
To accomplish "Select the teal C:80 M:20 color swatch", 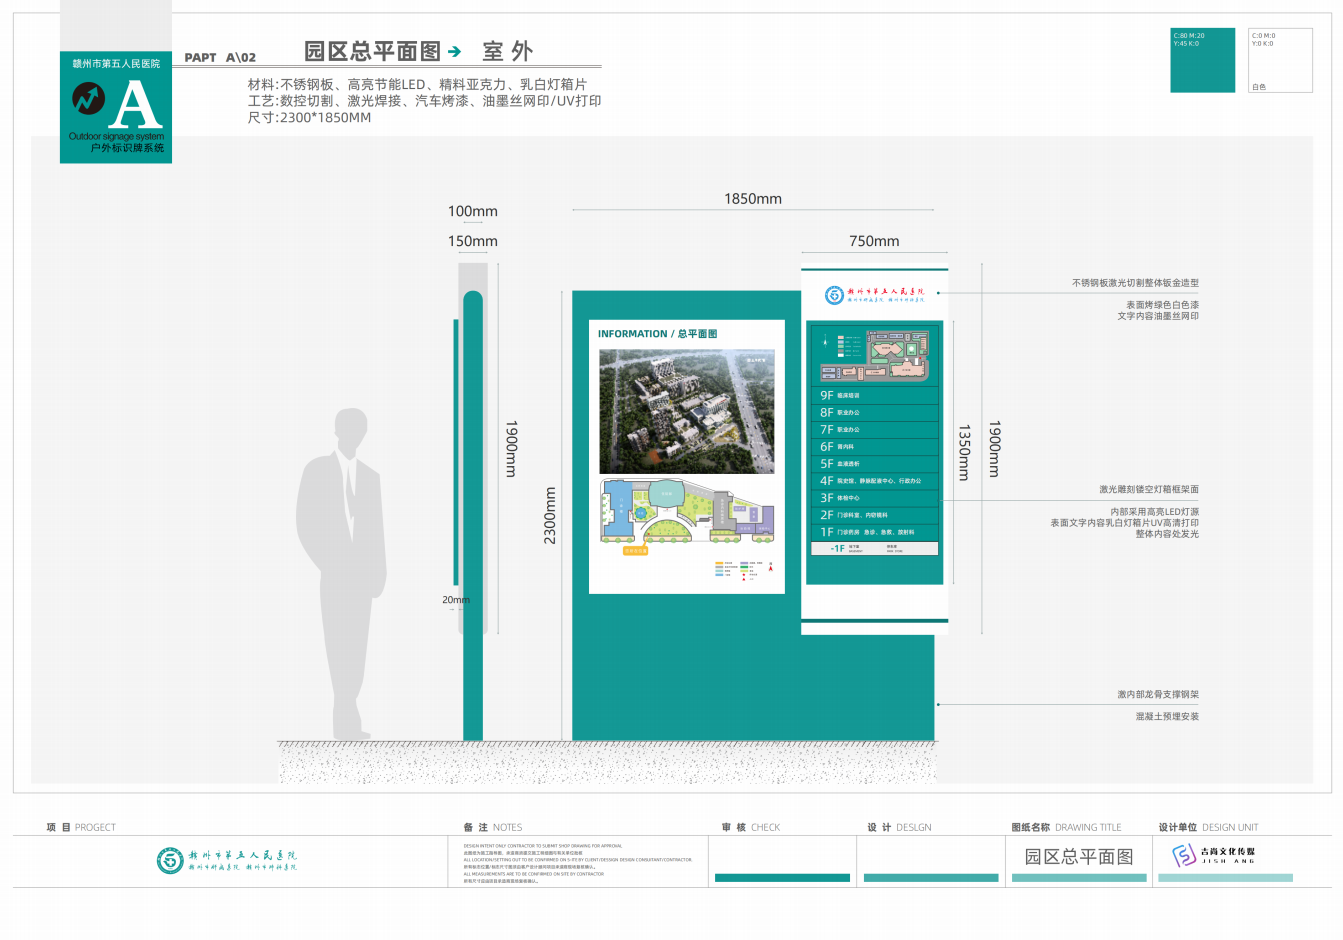I will 1203,60.
